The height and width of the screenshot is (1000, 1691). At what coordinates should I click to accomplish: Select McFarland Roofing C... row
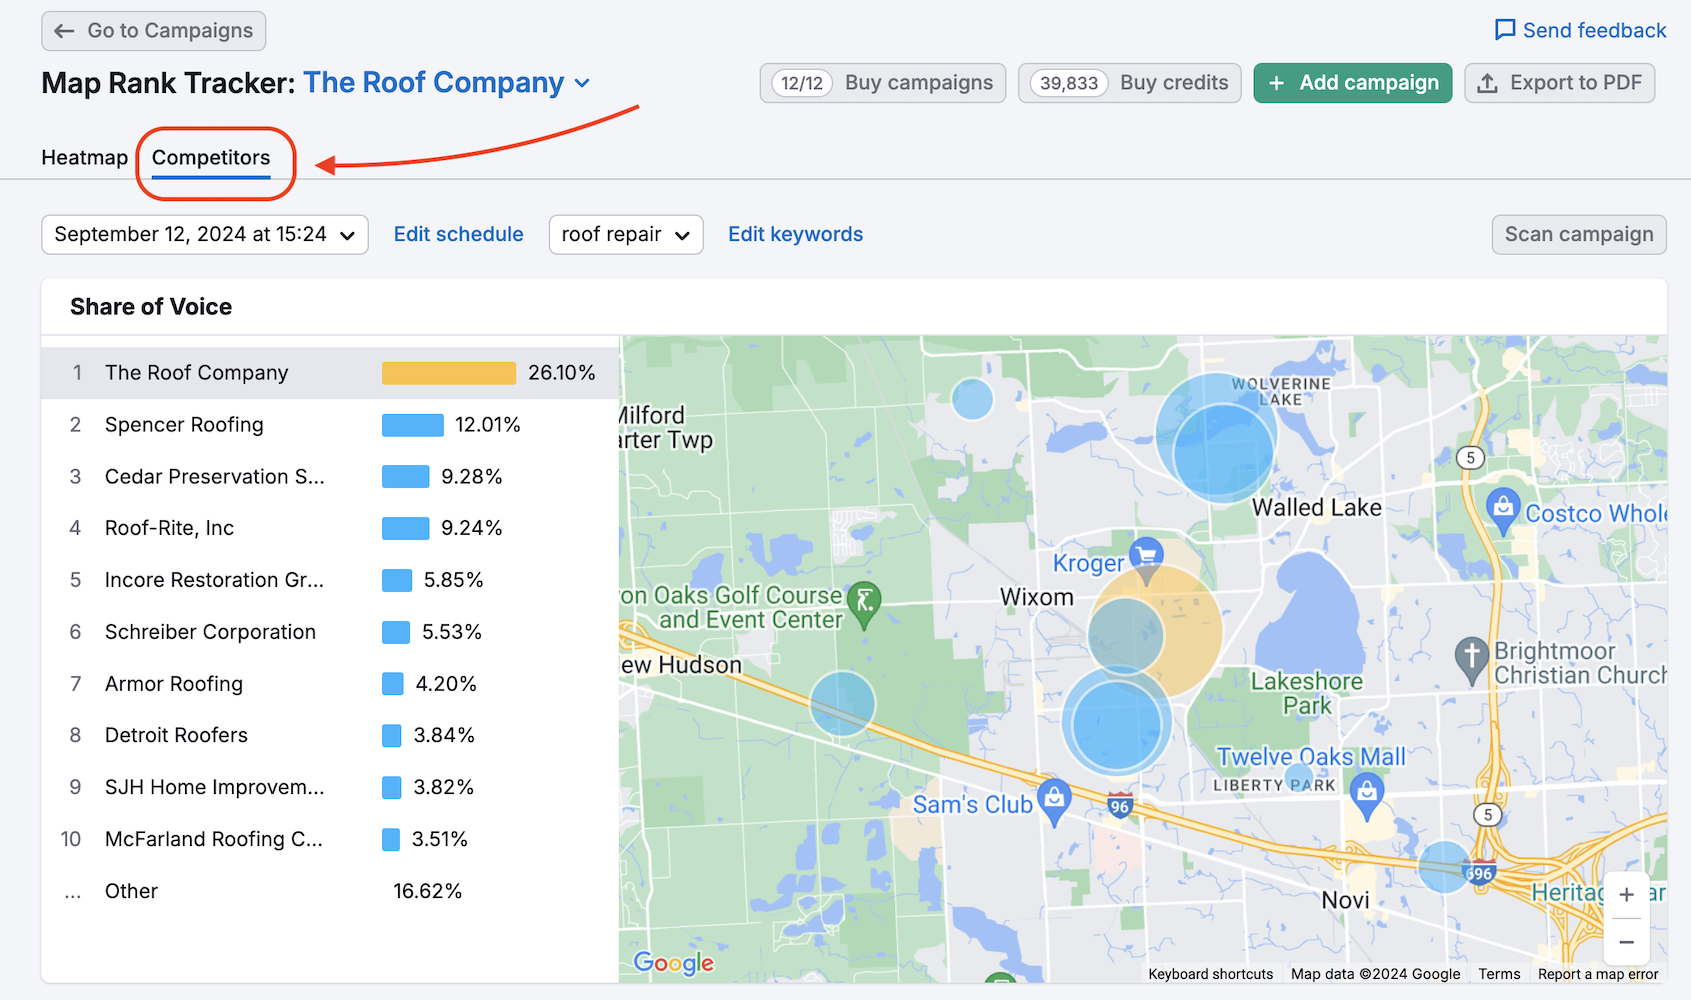pyautogui.click(x=330, y=839)
